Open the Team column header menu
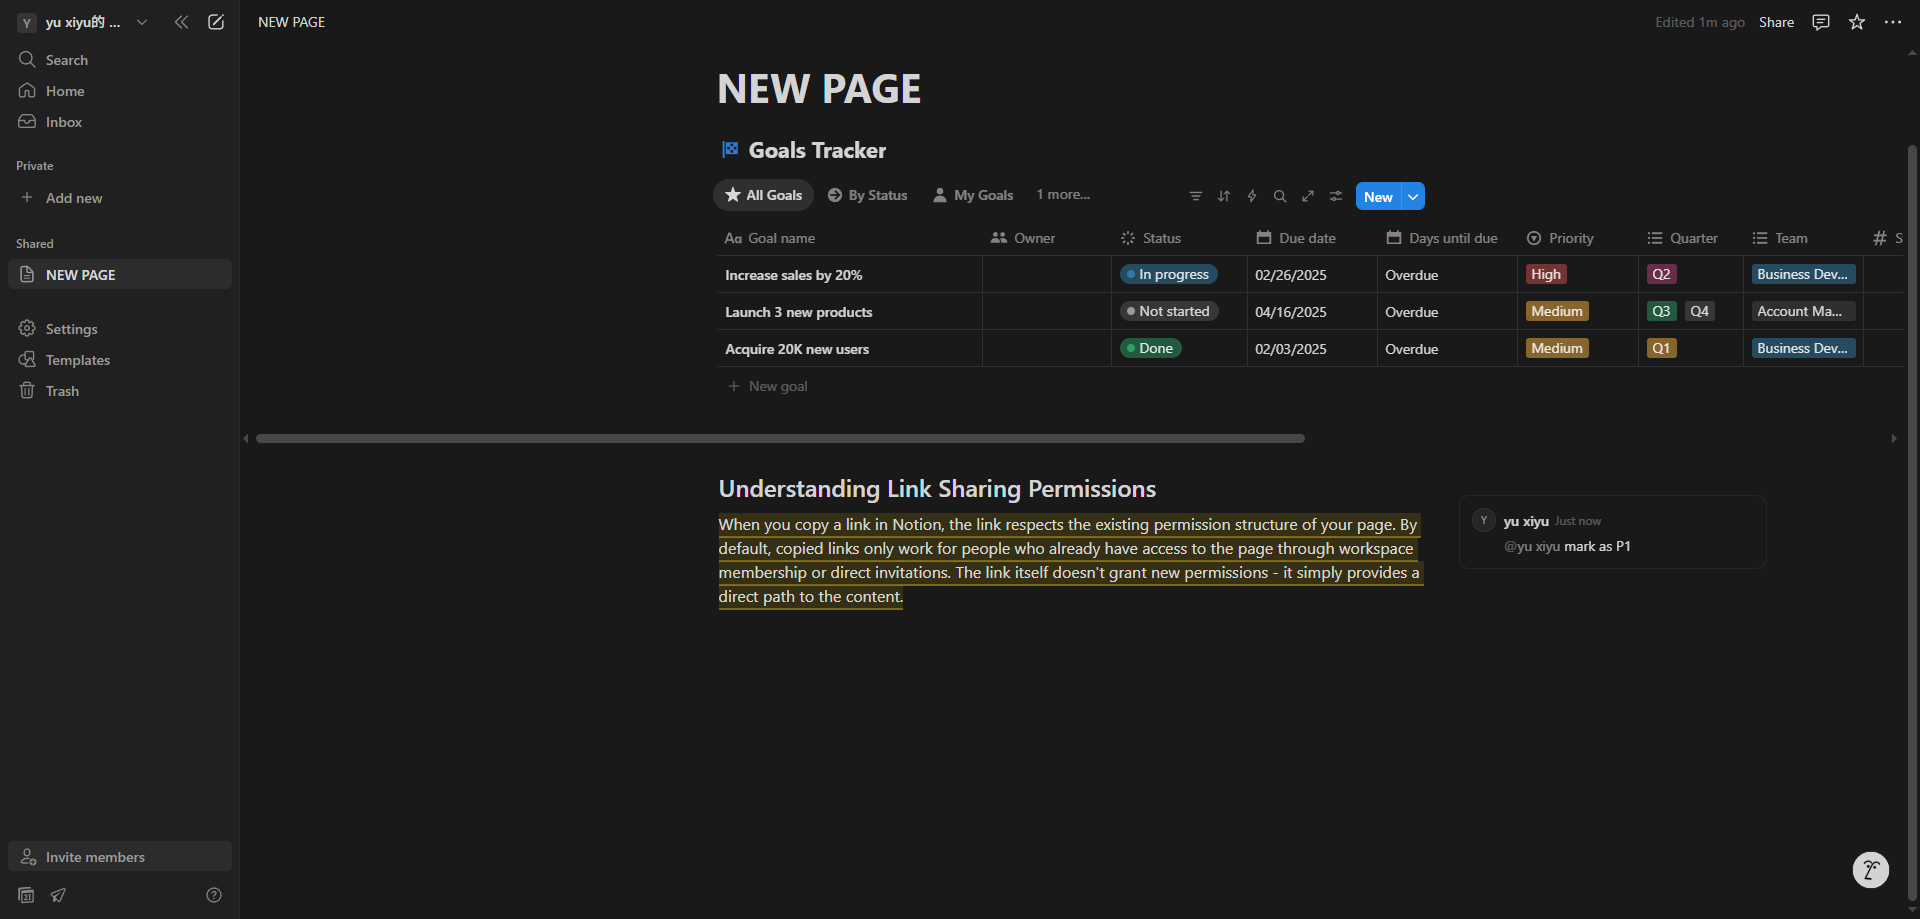Viewport: 1920px width, 919px height. click(1804, 238)
